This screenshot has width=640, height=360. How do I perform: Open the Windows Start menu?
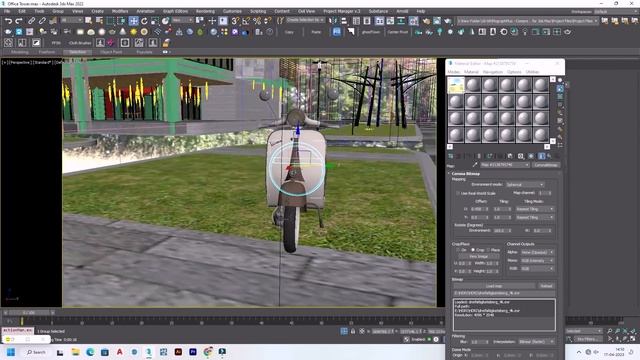click(11, 352)
